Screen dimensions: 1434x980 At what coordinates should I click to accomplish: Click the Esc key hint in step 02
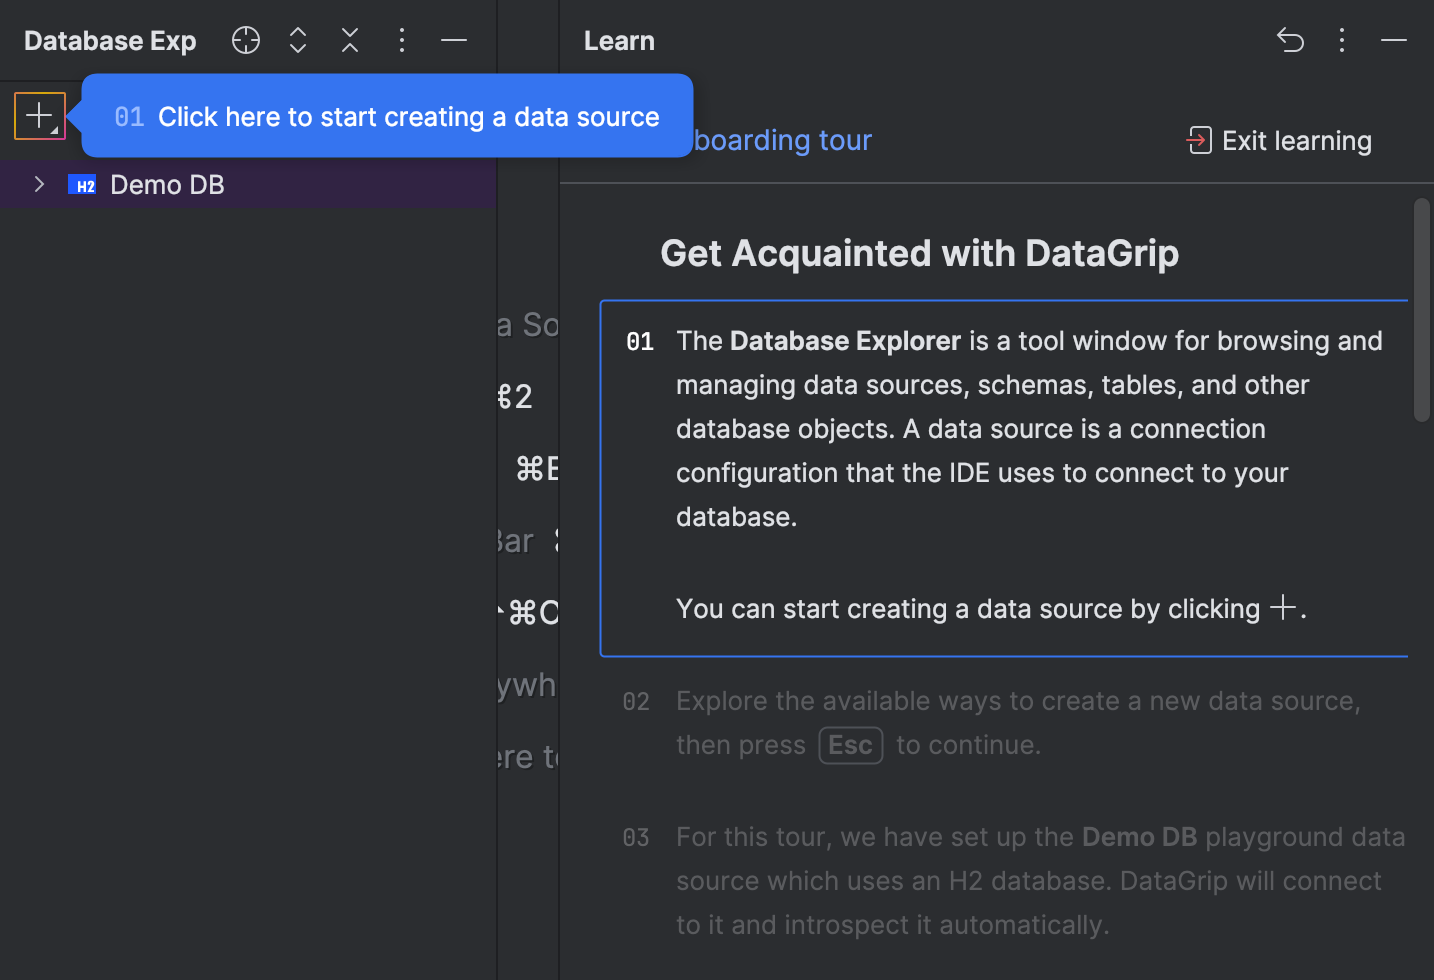pyautogui.click(x=851, y=745)
